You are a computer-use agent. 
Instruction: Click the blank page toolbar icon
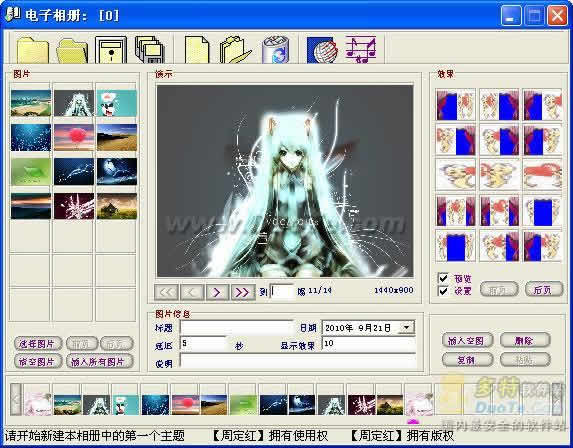coord(197,50)
